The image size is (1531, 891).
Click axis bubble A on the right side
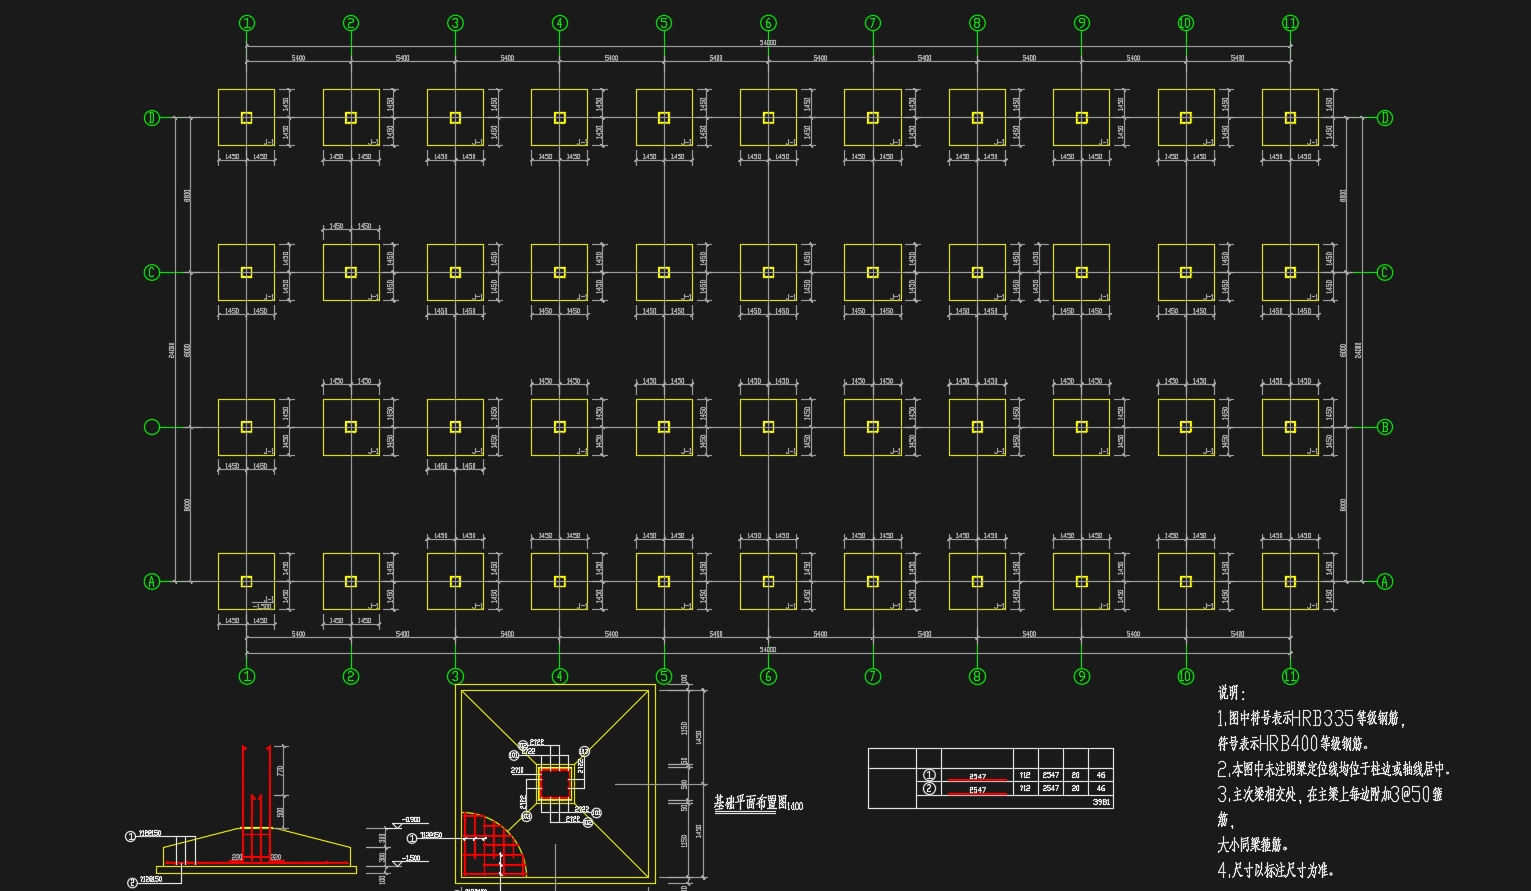[x=1385, y=581]
